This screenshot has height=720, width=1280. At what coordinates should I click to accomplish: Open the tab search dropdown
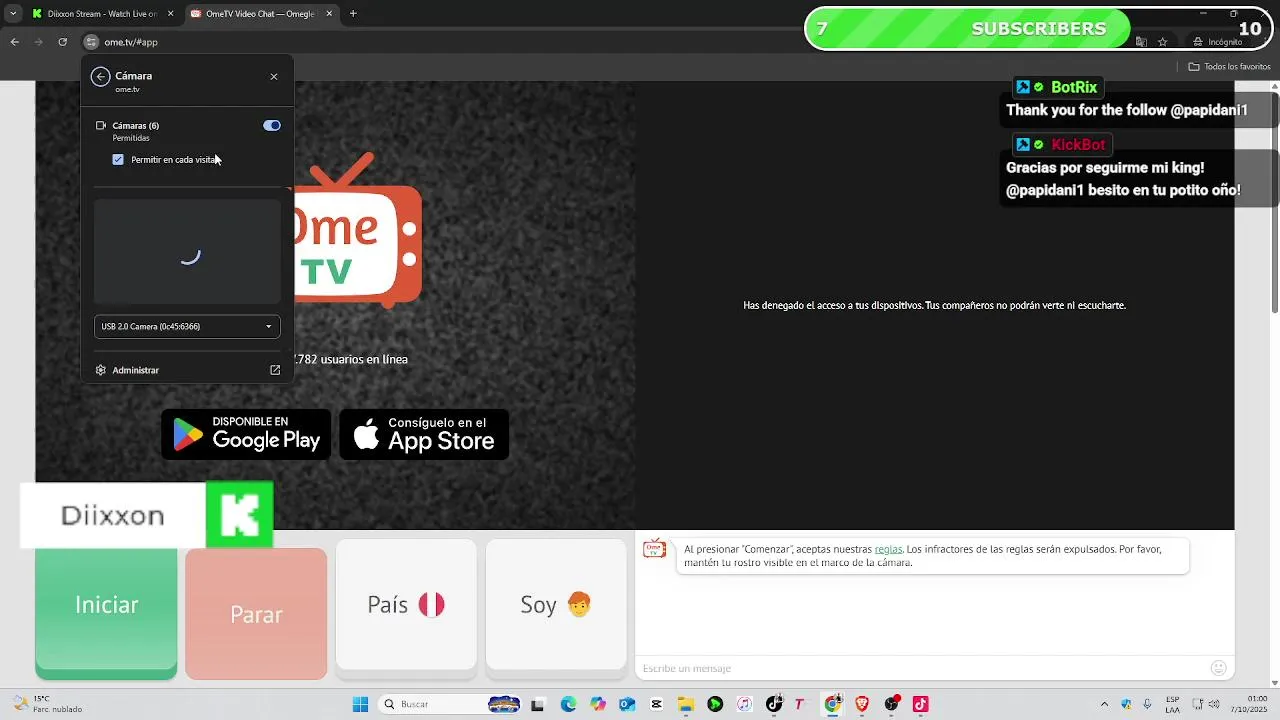coord(13,14)
